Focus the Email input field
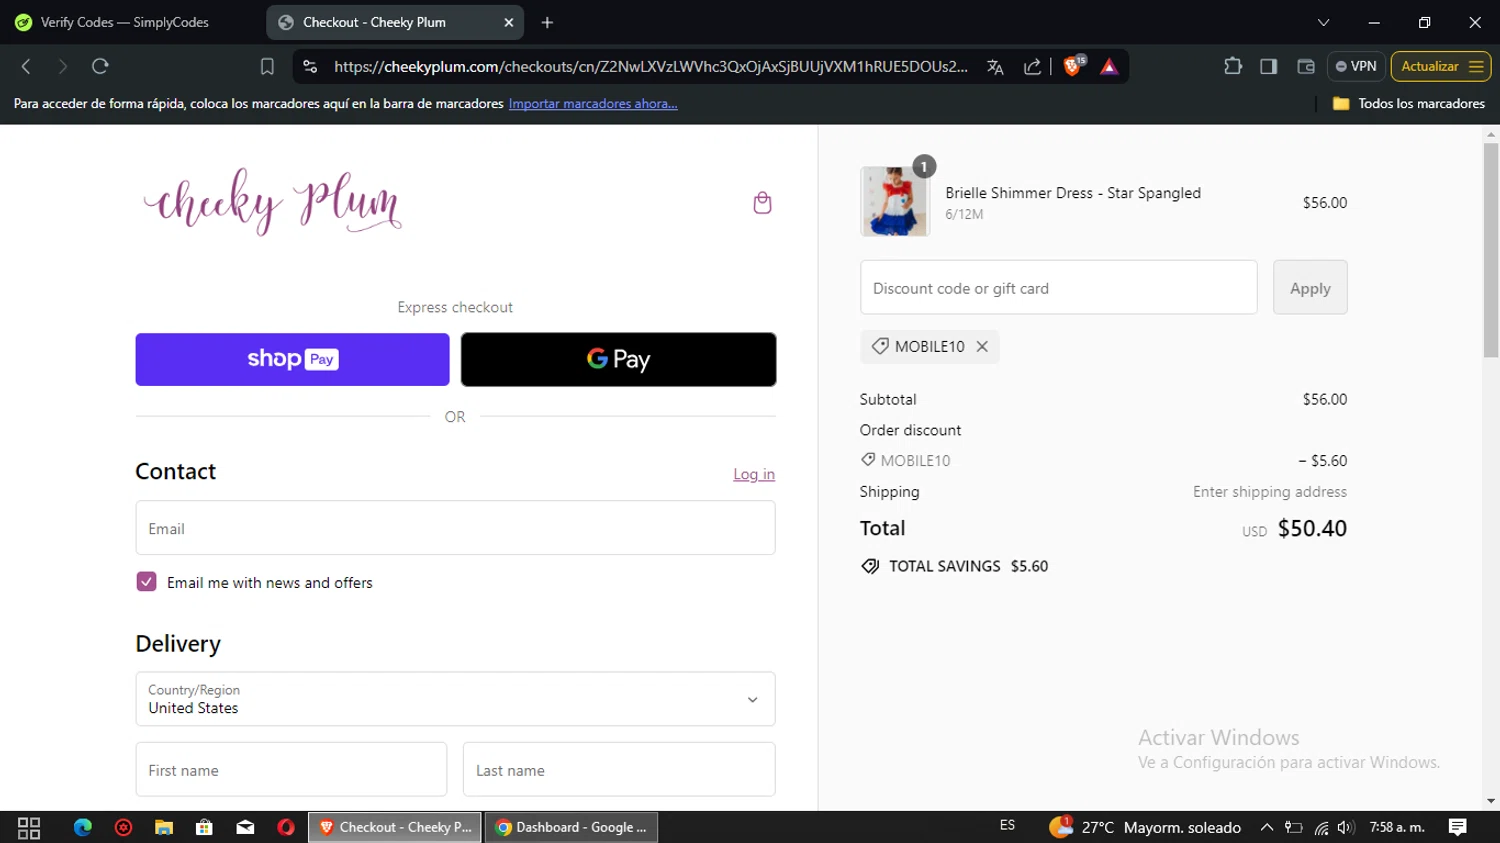Viewport: 1500px width, 843px height. pos(455,528)
